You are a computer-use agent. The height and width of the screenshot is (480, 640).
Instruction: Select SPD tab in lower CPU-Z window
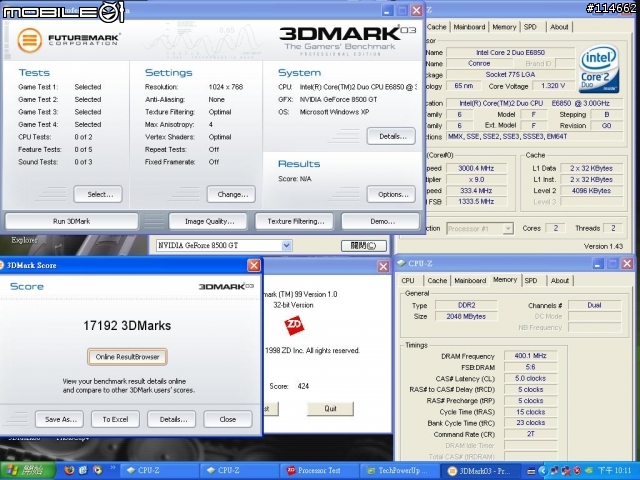pyautogui.click(x=531, y=281)
